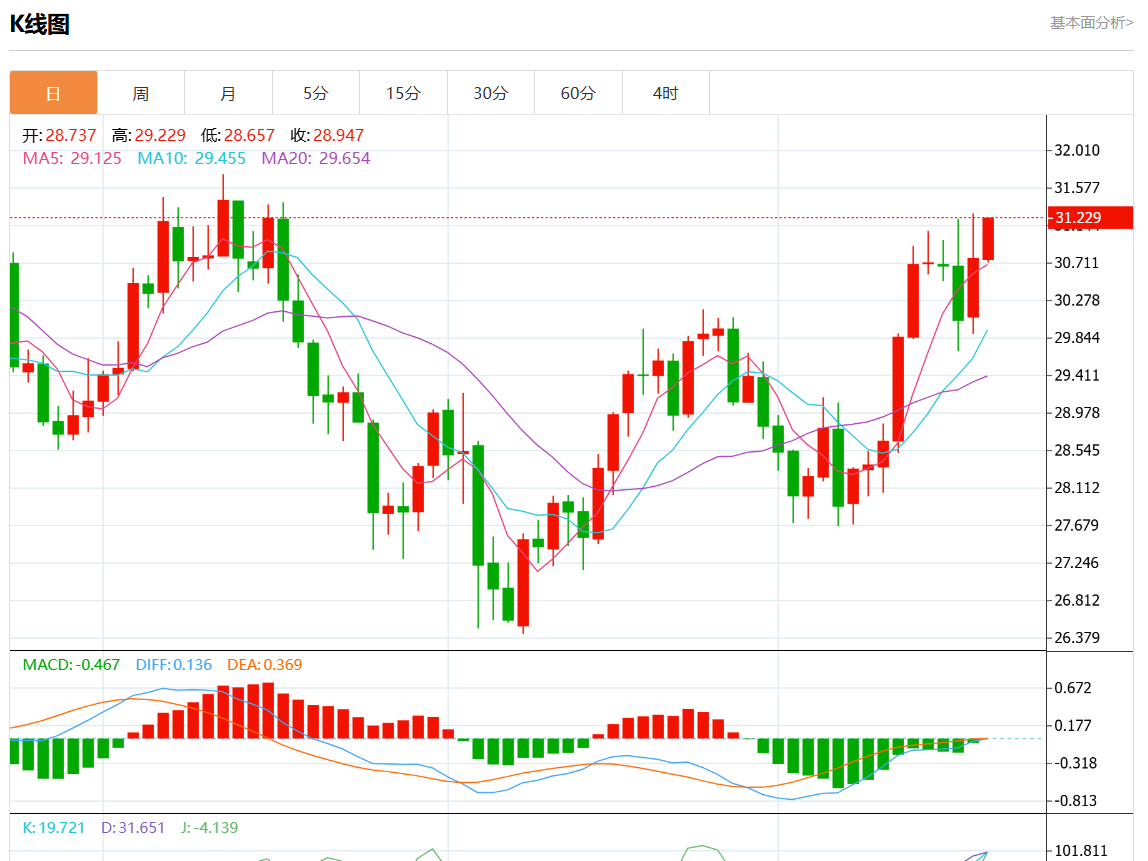
Task: Click the MACD: -0.467 label
Action: click(x=71, y=665)
